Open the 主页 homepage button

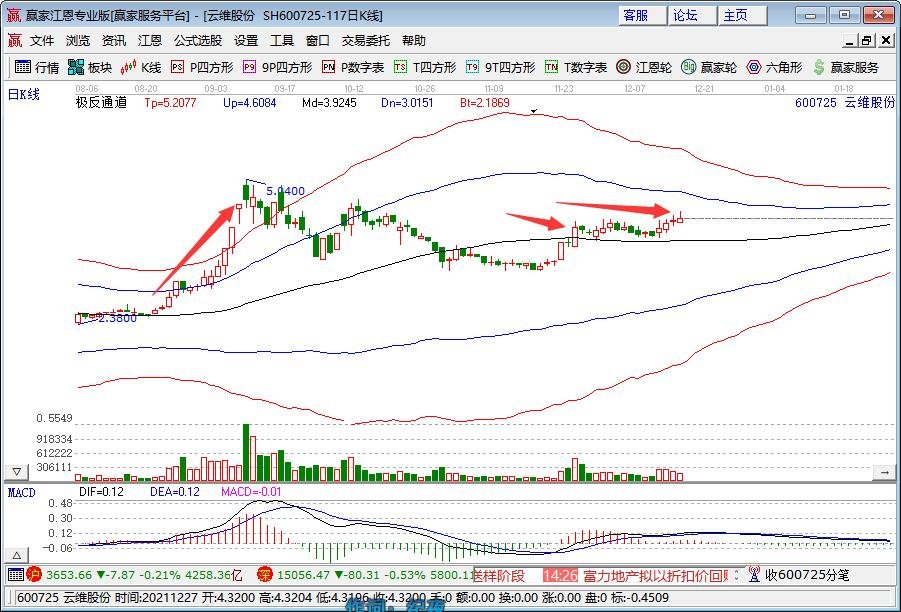tap(736, 15)
